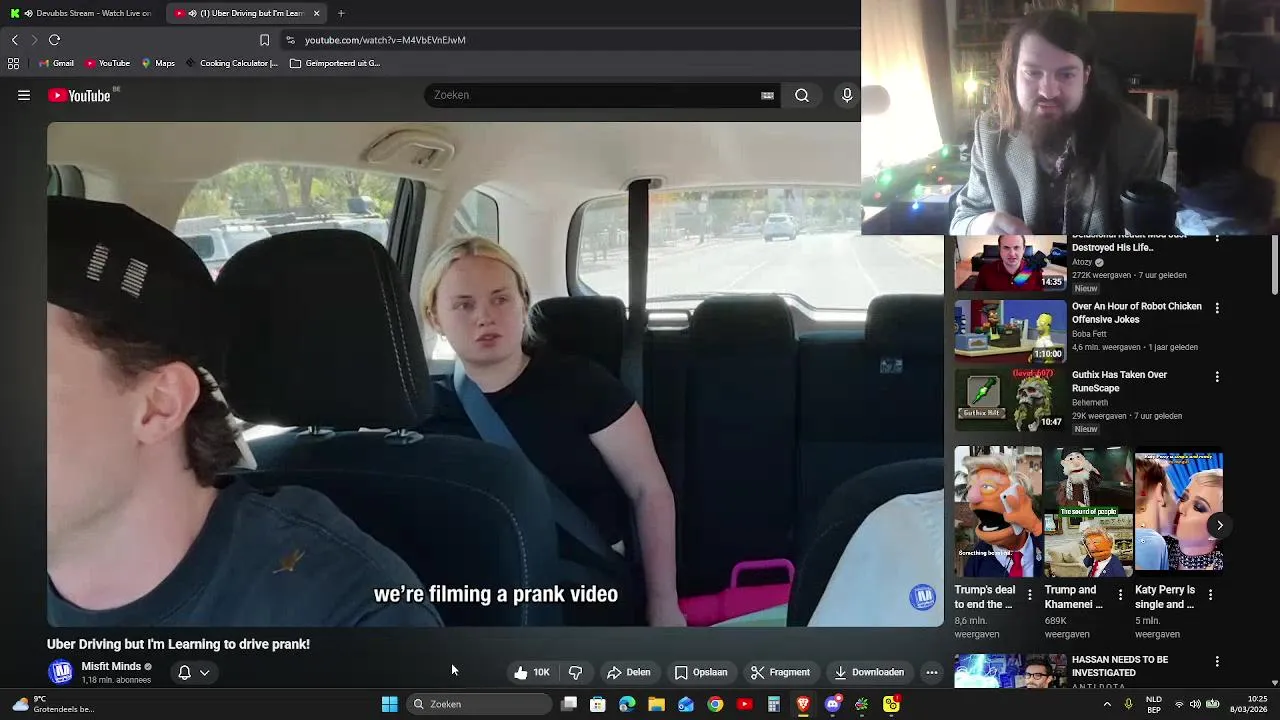This screenshot has width=1280, height=720.
Task: Open options for Atozy video
Action: click(x=1217, y=239)
